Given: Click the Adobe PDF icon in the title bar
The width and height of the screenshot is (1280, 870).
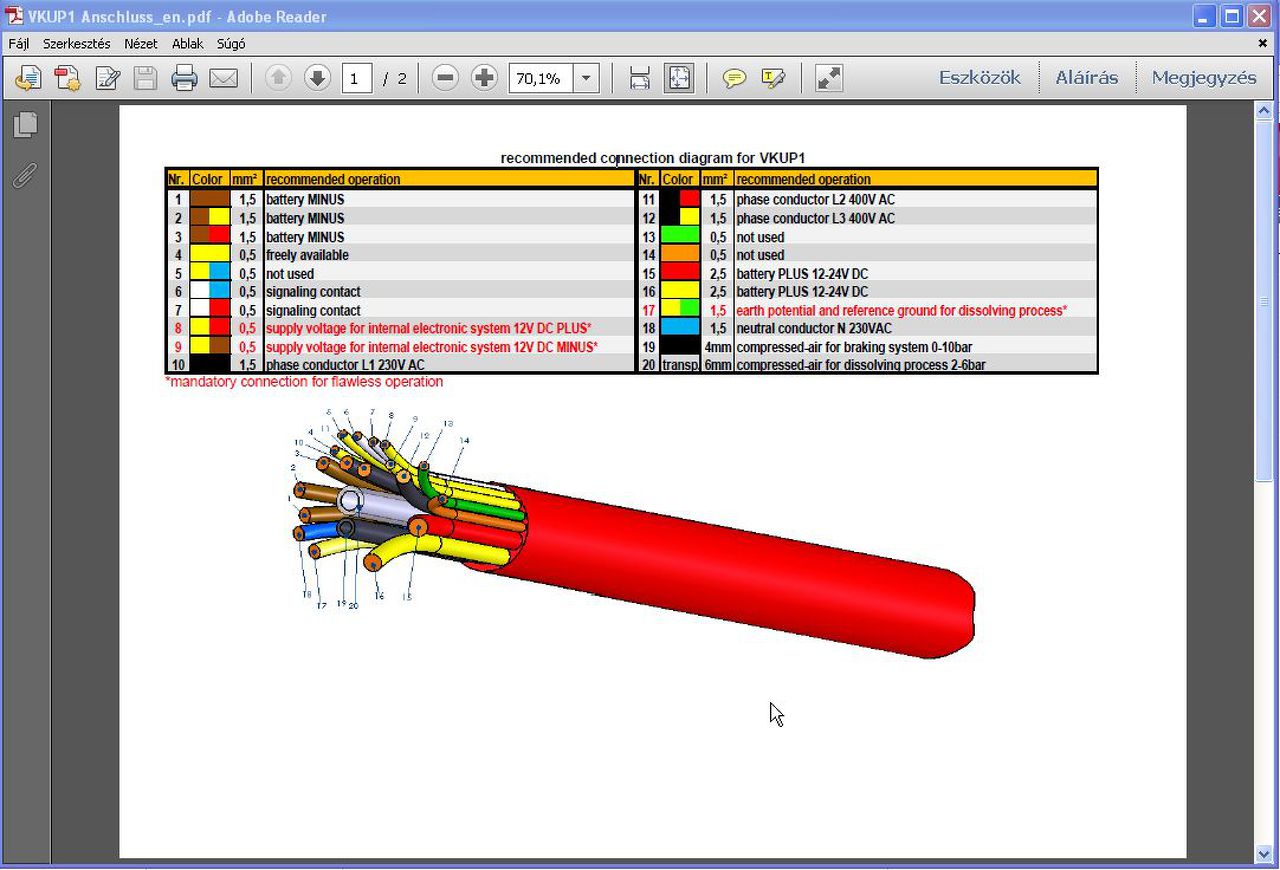Looking at the screenshot, I should click(x=13, y=16).
